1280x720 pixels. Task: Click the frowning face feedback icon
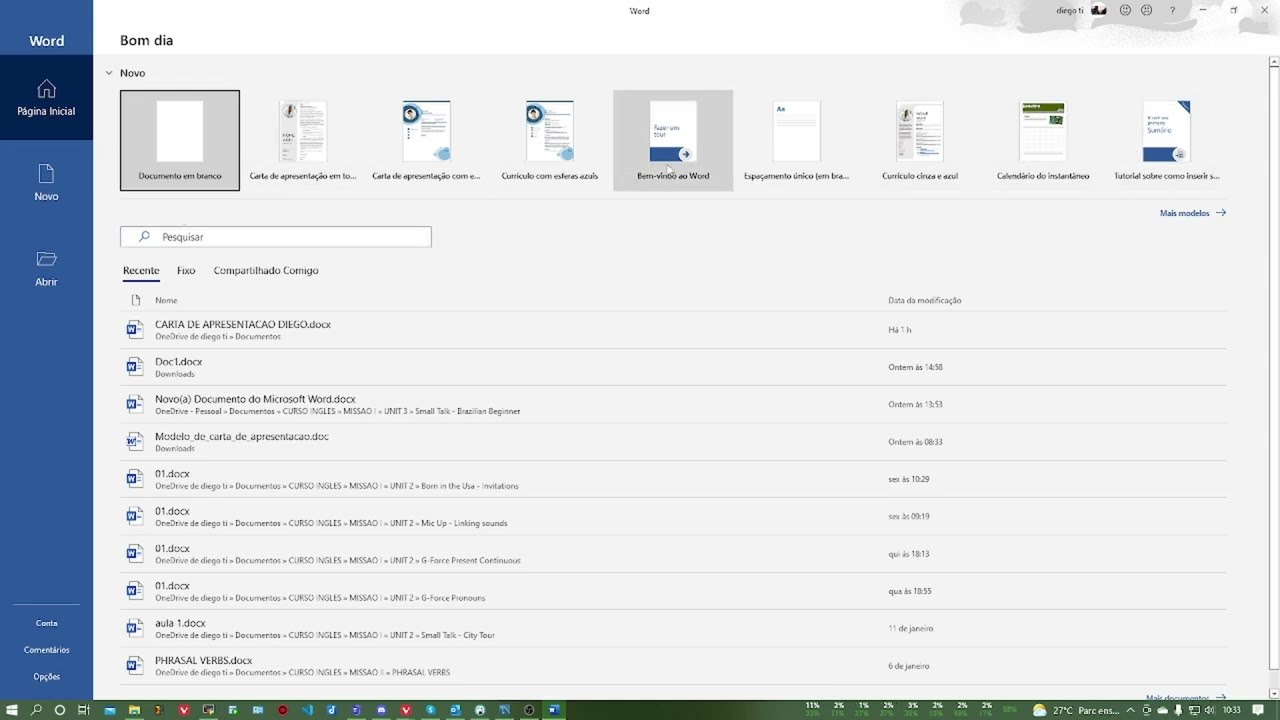(x=1147, y=10)
